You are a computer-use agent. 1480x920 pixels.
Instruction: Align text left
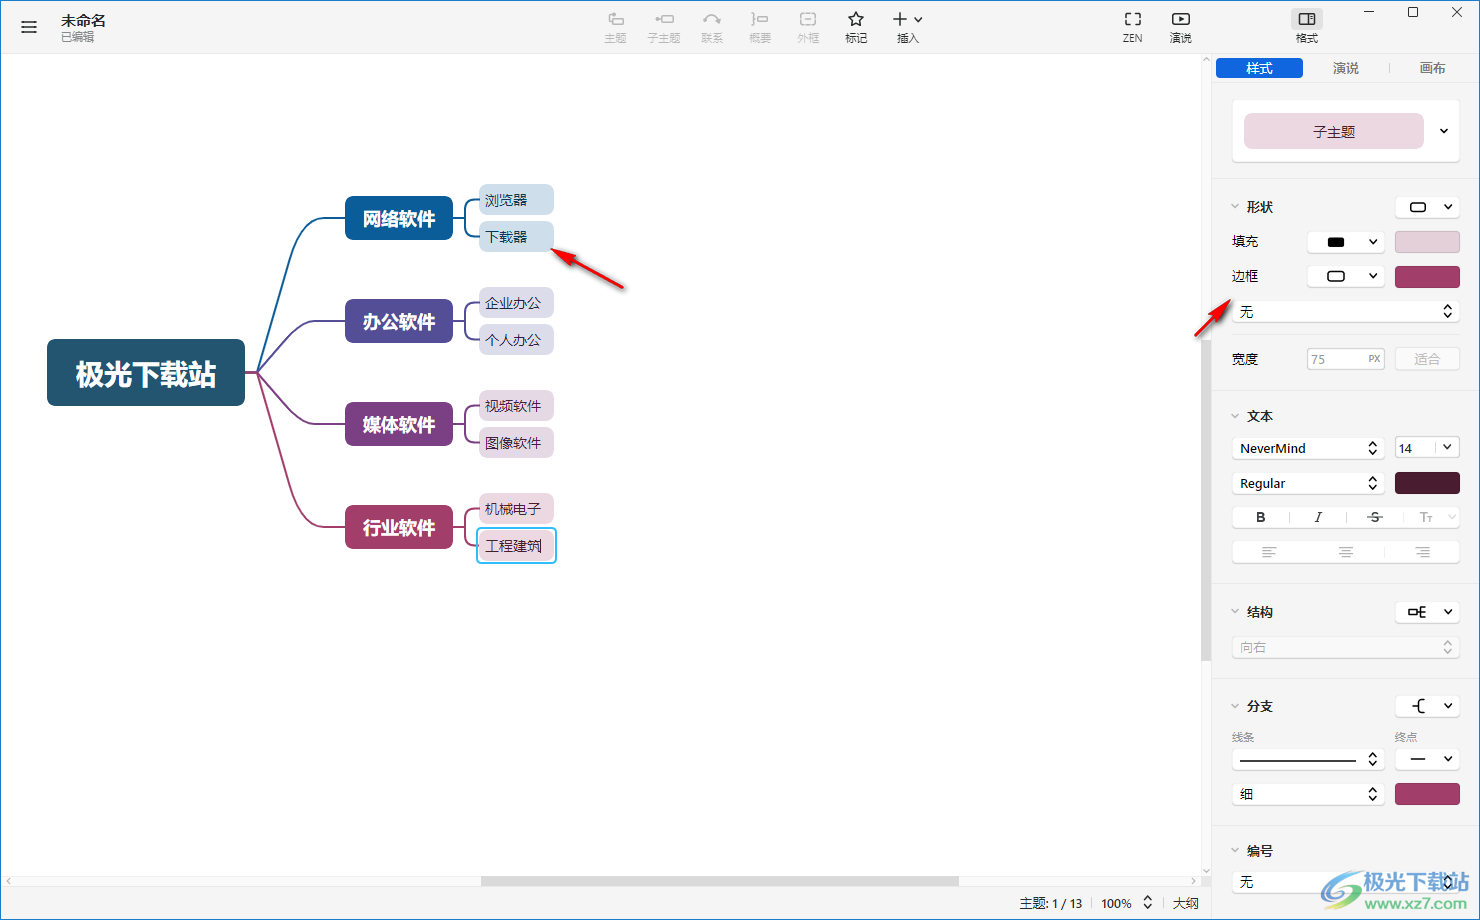tap(1269, 552)
